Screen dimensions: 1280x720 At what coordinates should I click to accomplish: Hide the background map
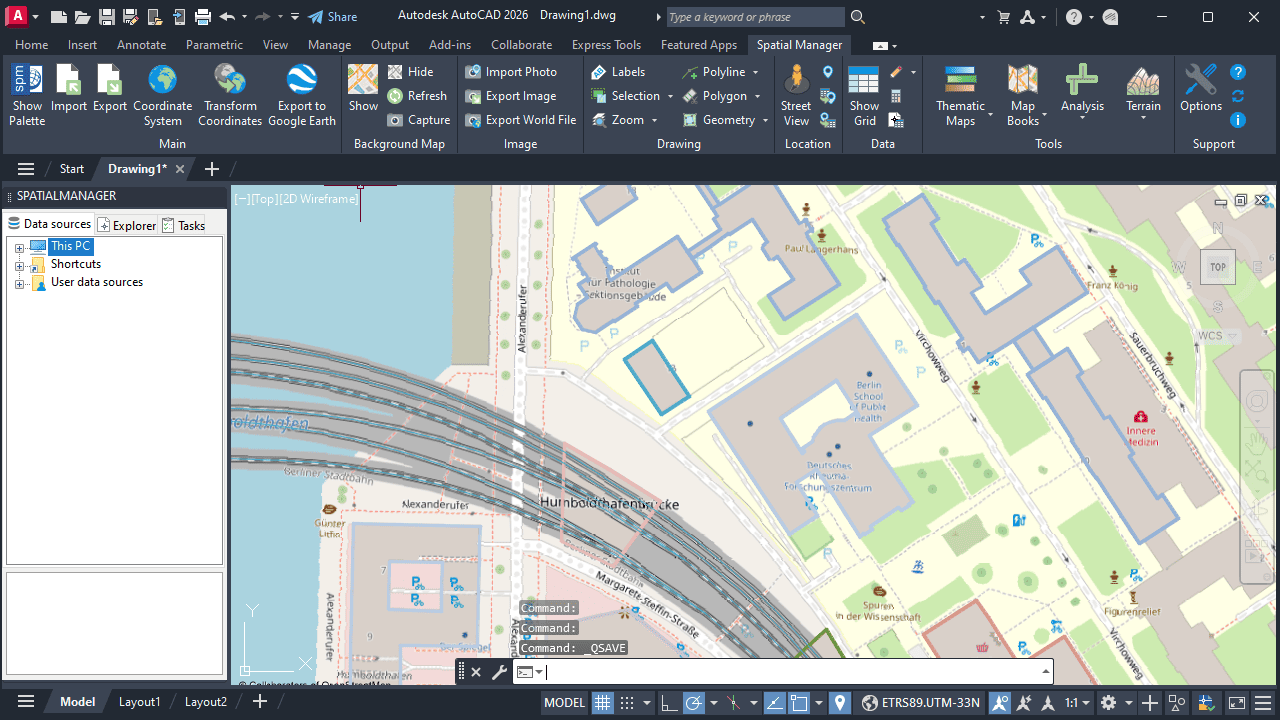click(410, 72)
